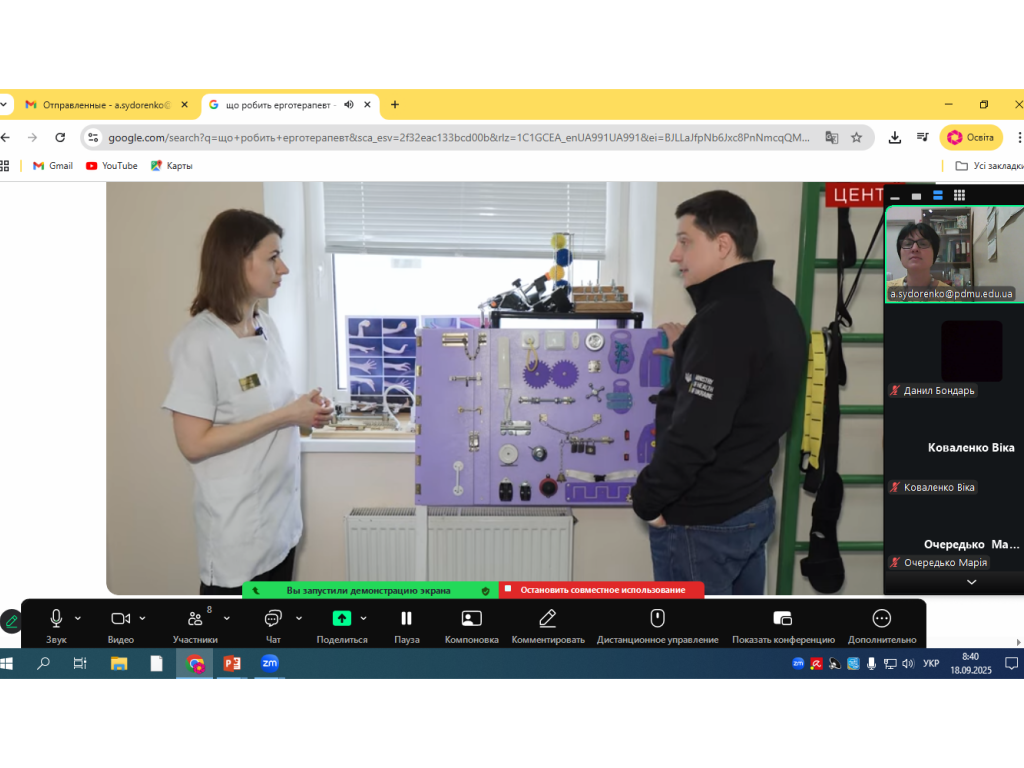Open YouTube bookmark in bookmarks bar
Image resolution: width=1024 pixels, height=768 pixels.
pyautogui.click(x=111, y=165)
